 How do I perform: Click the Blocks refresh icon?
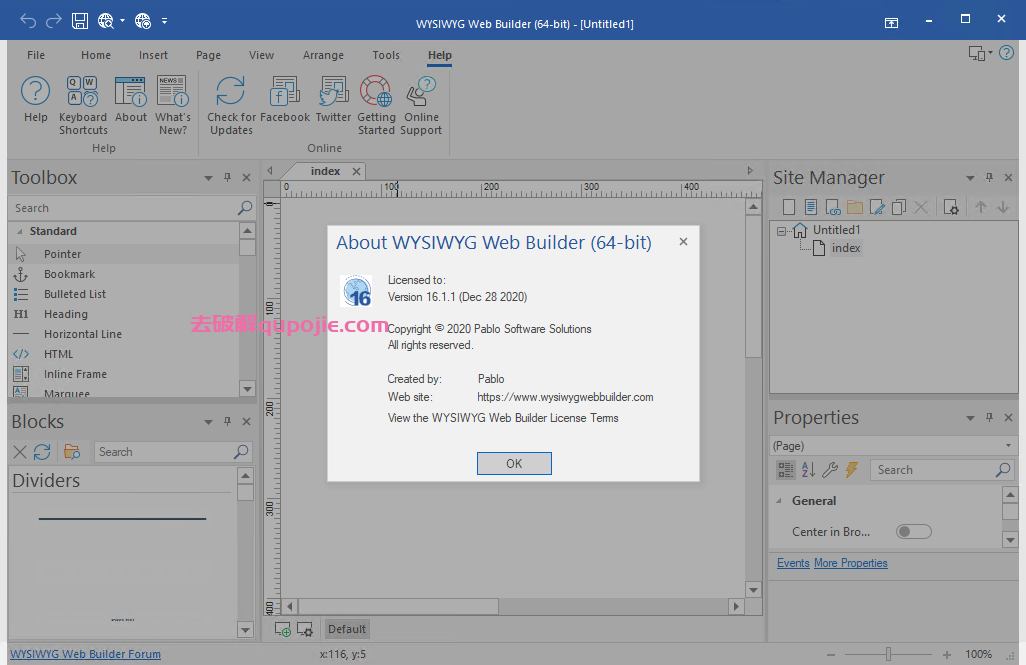point(42,452)
